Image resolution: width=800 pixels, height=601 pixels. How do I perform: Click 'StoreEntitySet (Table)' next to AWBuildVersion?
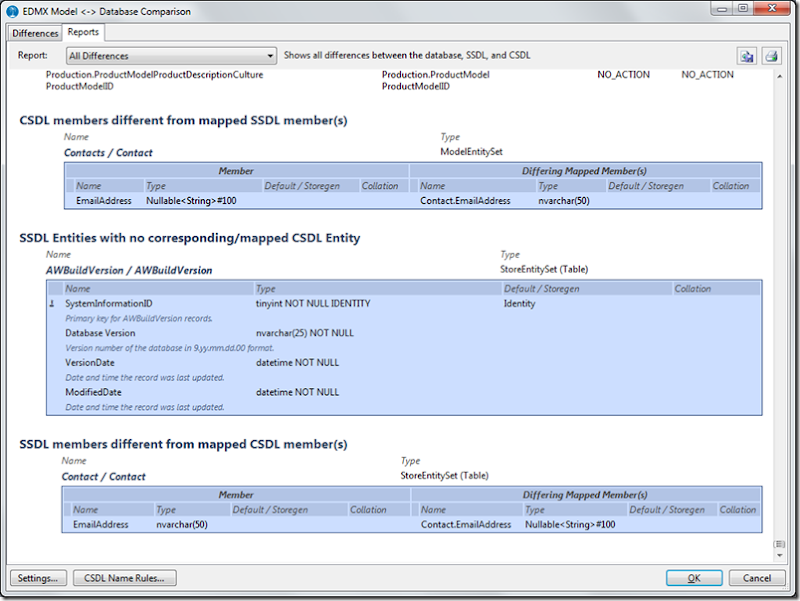pos(544,269)
